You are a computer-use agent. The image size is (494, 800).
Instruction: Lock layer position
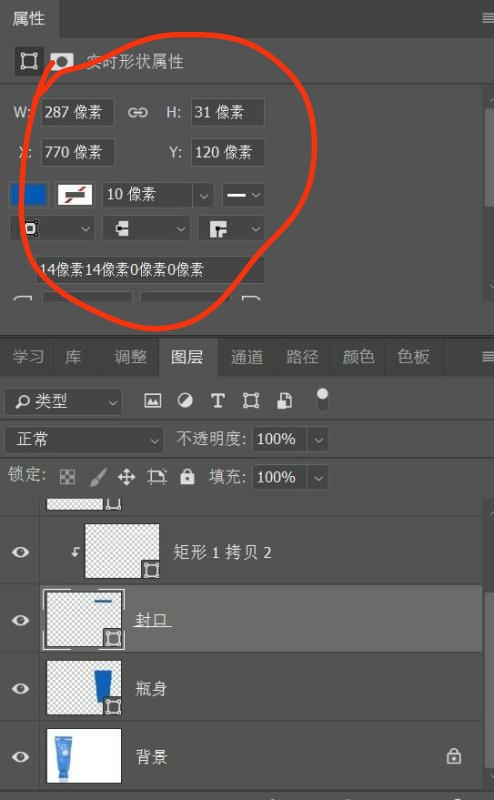click(x=127, y=477)
